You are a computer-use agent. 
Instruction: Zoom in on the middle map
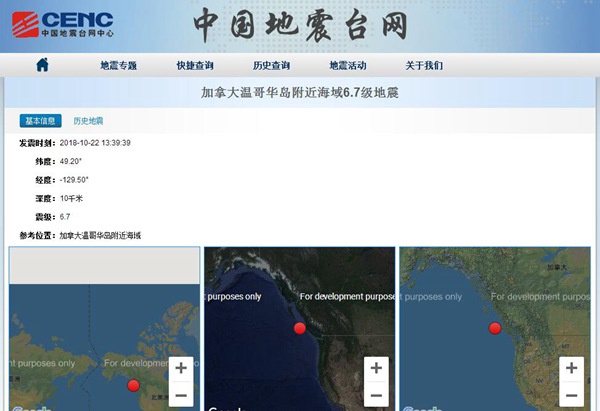(x=376, y=368)
